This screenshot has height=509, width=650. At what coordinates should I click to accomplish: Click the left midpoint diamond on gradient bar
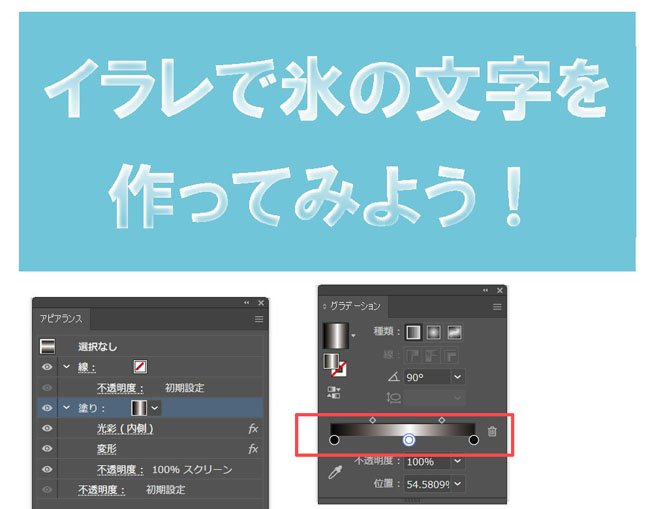[373, 420]
